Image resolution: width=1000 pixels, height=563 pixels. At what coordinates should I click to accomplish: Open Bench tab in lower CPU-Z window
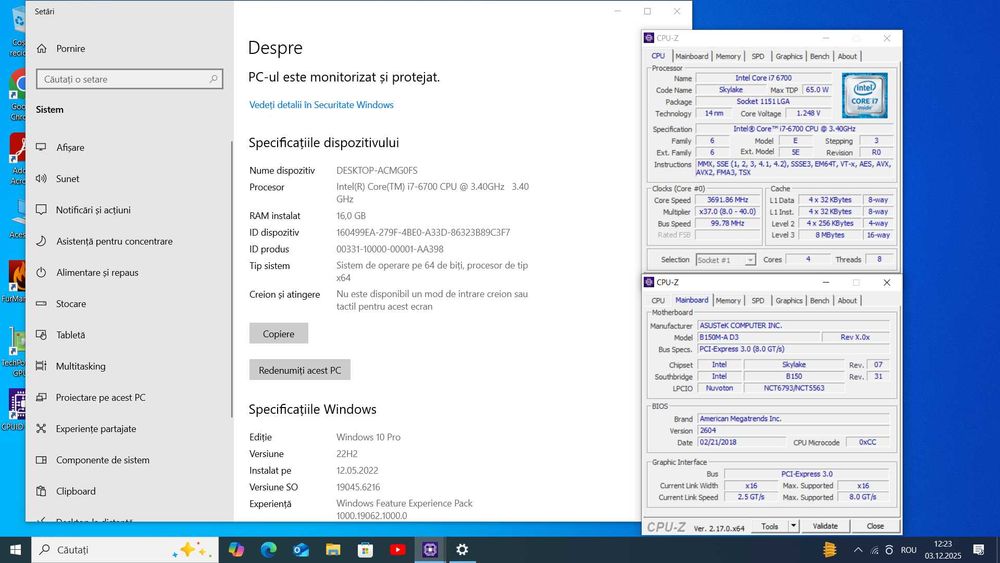pyautogui.click(x=820, y=300)
